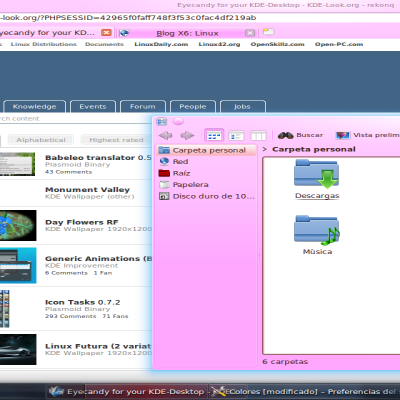The height and width of the screenshot is (400, 400).
Task: Click Linux Futura car thumbnail
Action: [x=18, y=349]
